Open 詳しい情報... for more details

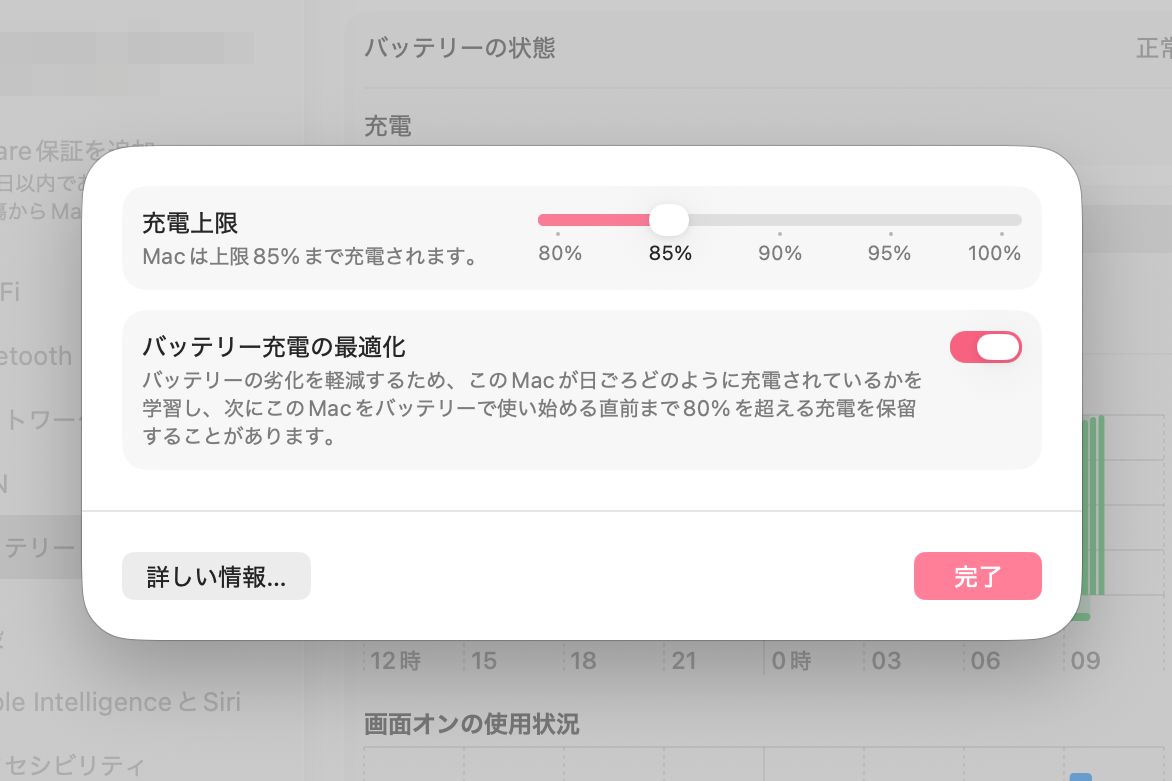[216, 576]
